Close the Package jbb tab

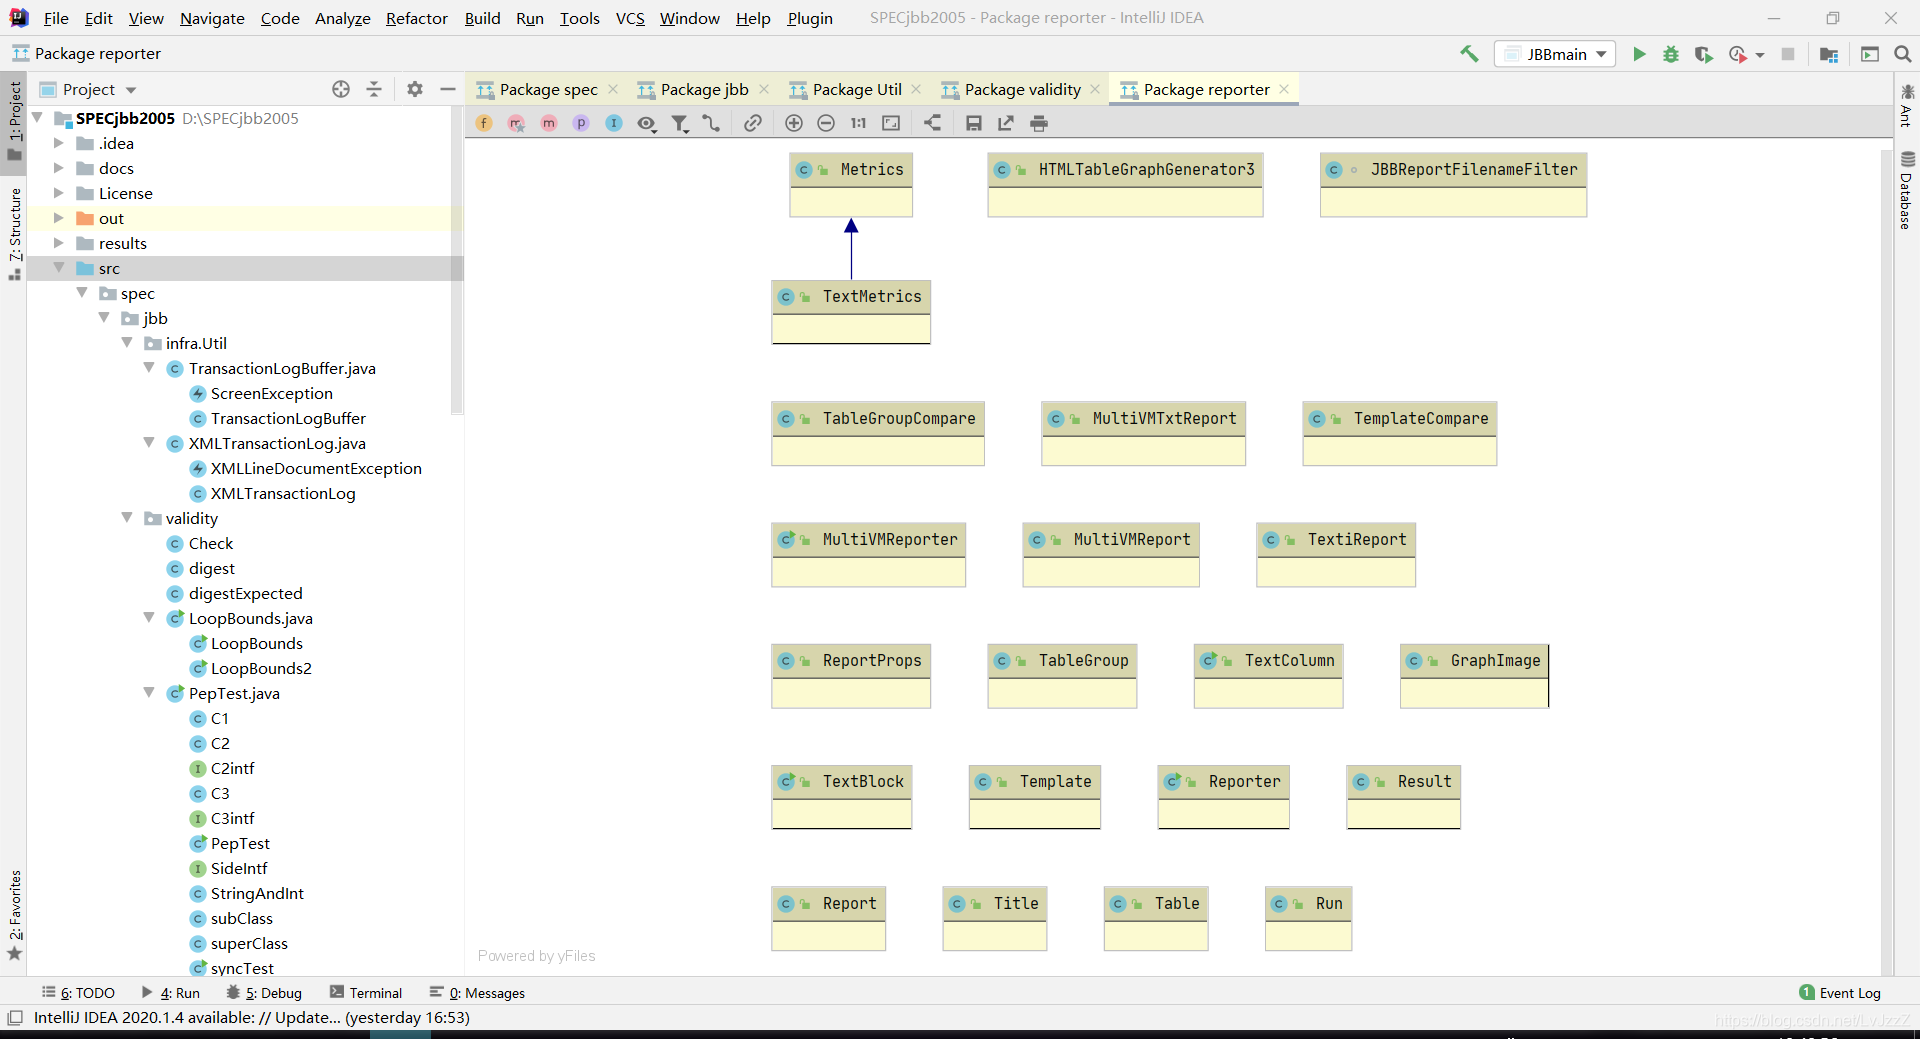click(764, 89)
